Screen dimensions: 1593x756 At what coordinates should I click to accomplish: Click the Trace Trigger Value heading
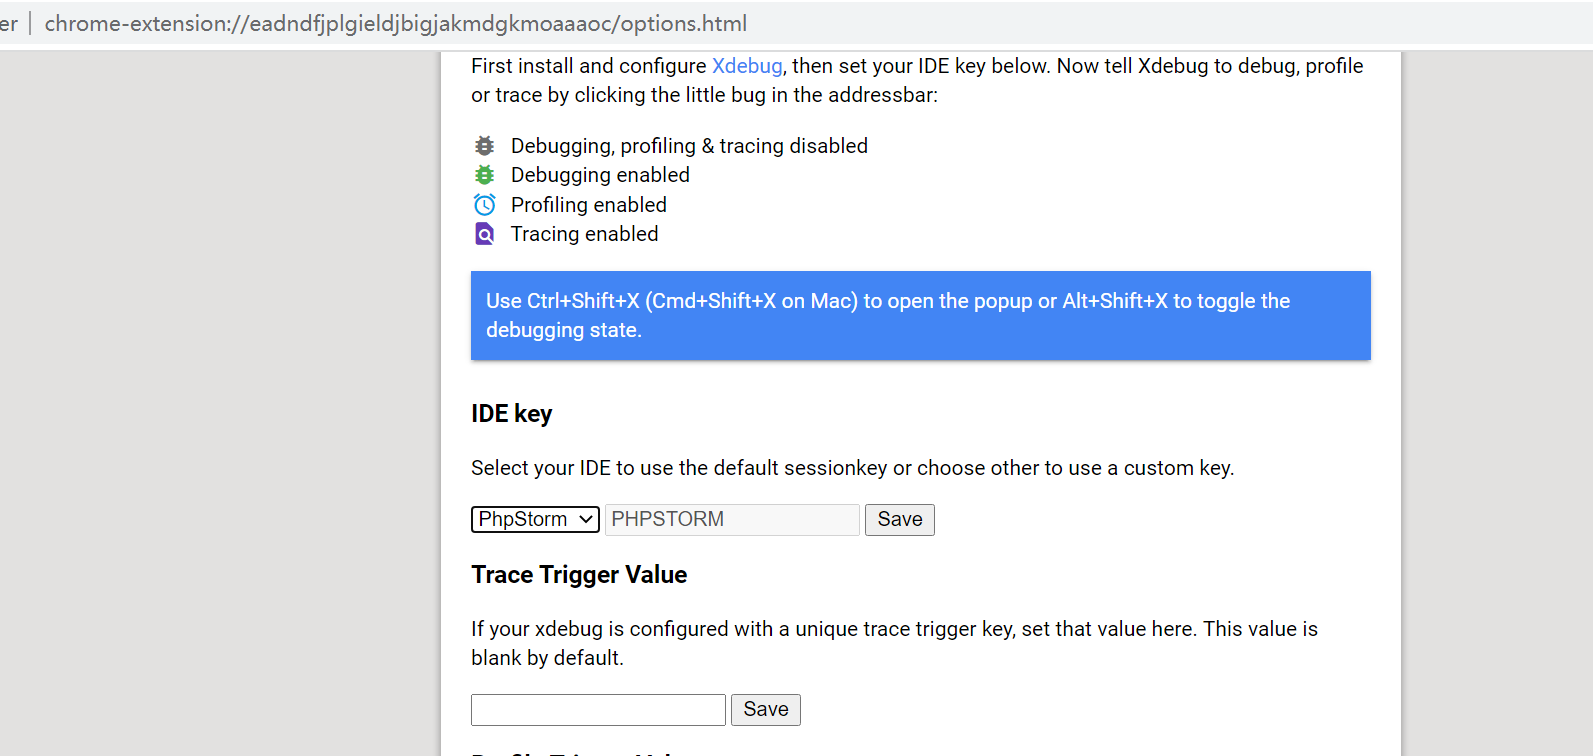click(x=579, y=575)
